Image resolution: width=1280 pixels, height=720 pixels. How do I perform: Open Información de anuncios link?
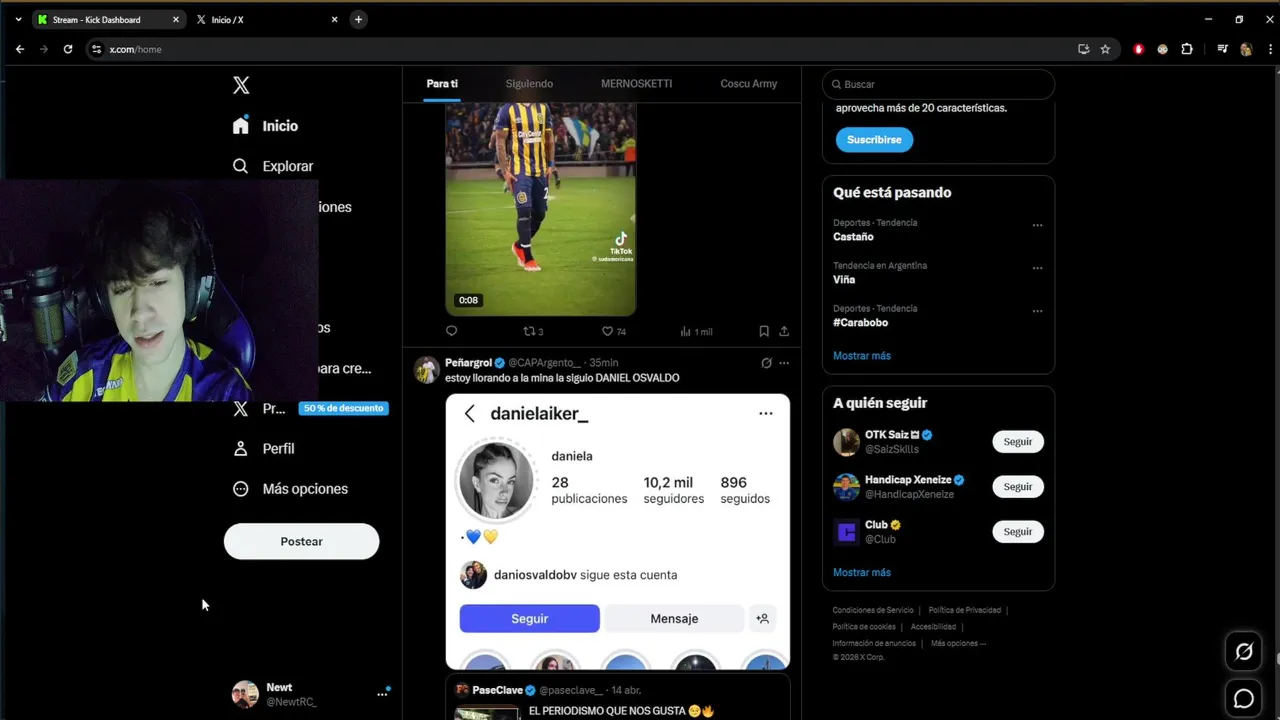click(x=874, y=643)
